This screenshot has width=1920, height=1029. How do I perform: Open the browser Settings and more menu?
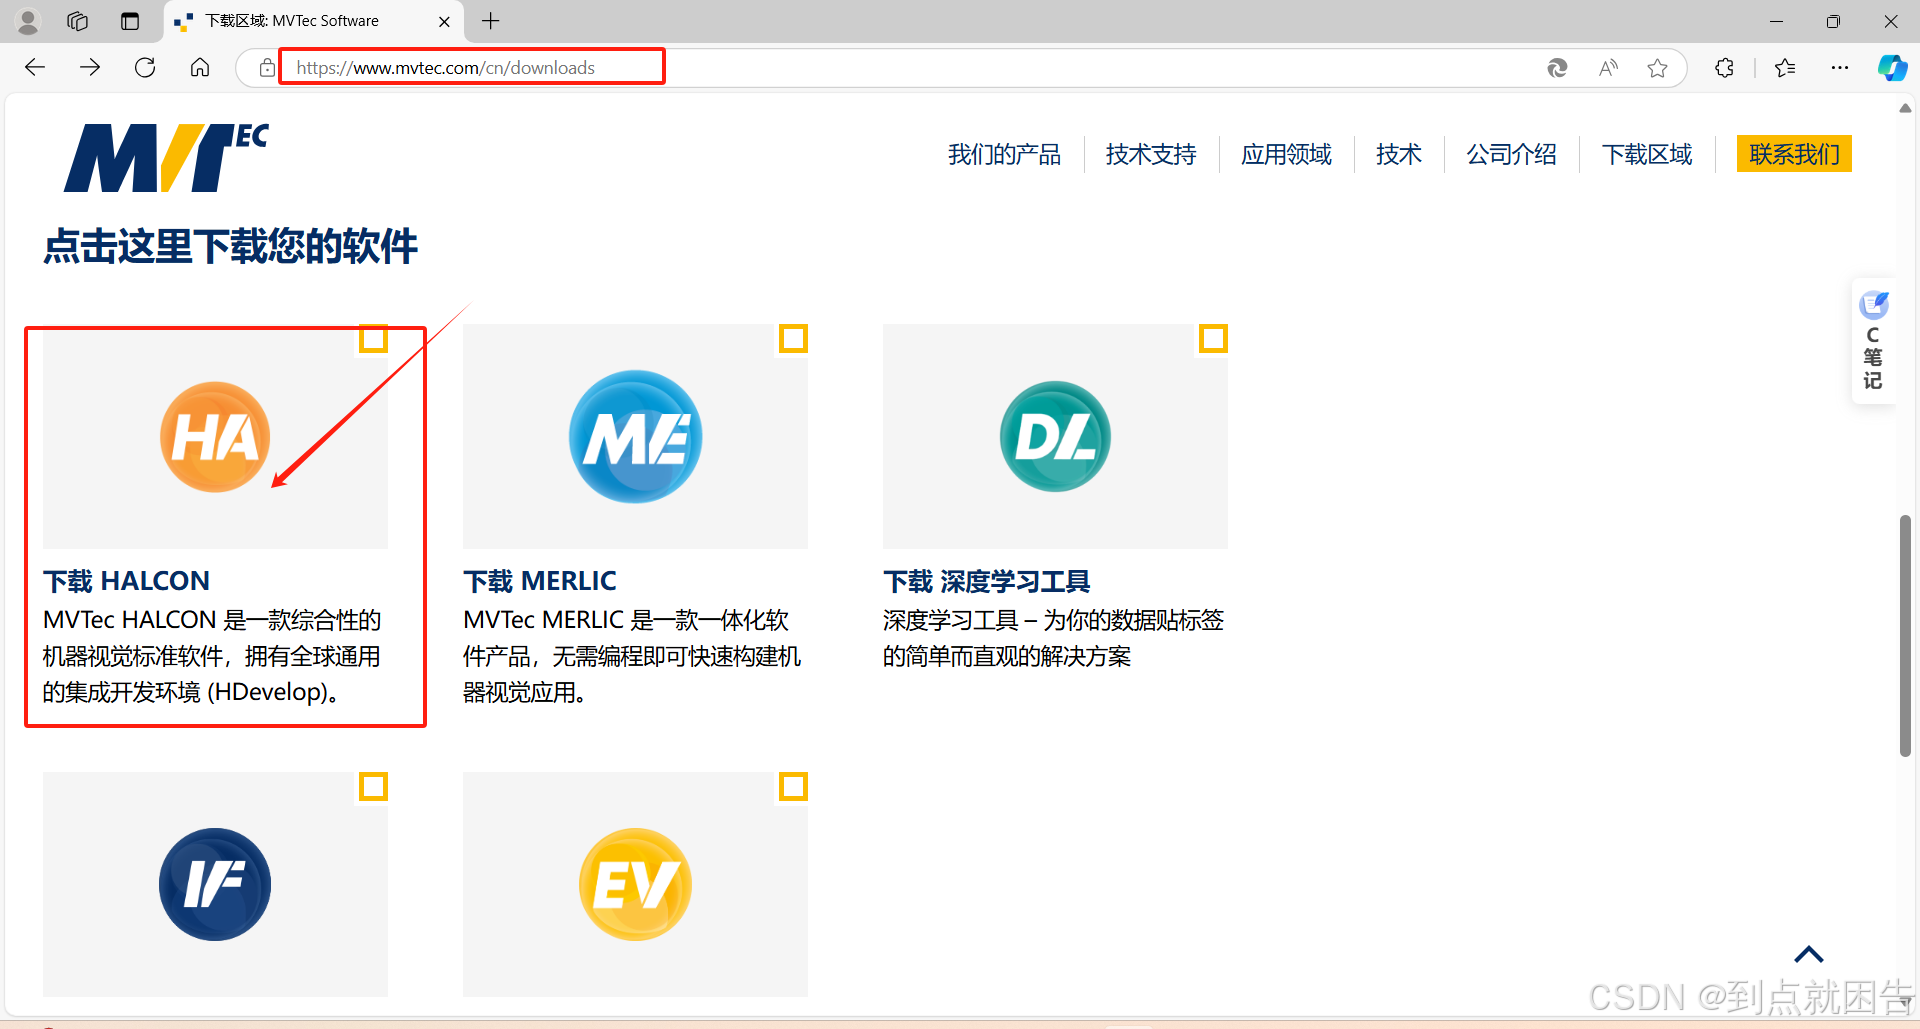[1841, 67]
